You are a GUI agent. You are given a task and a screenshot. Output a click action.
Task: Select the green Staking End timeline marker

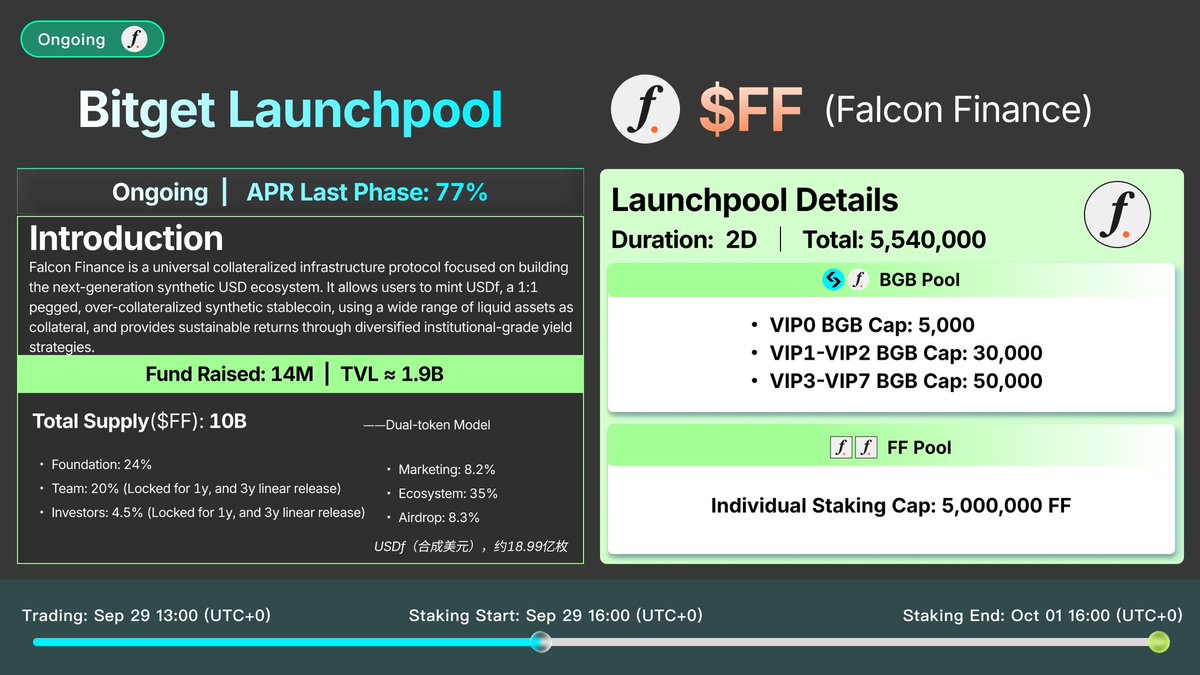[1159, 642]
